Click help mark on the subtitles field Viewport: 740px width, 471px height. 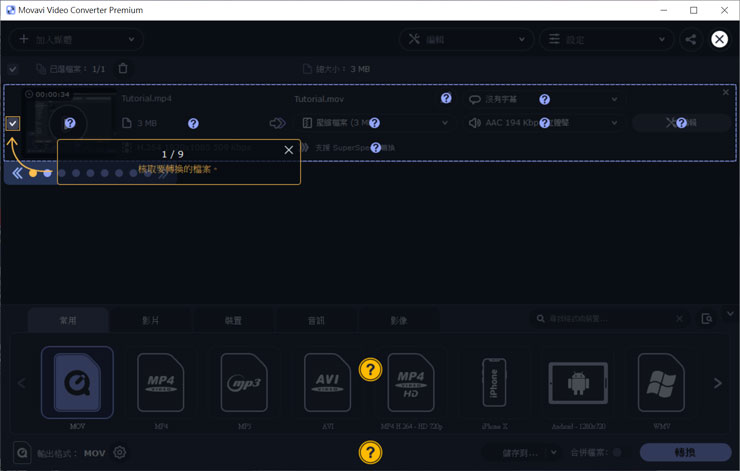[545, 99]
